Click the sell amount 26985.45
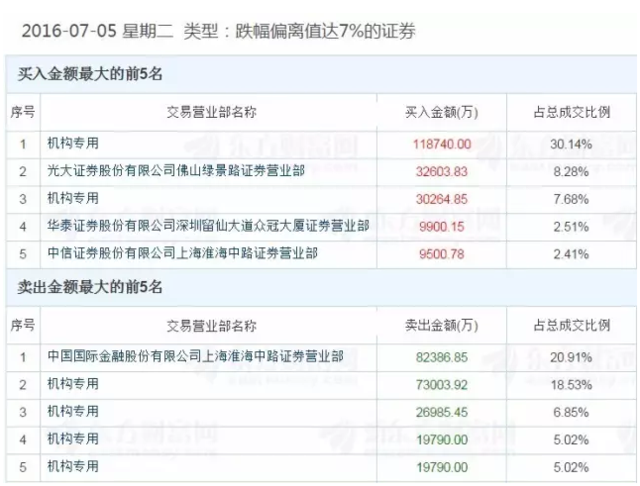Image resolution: width=640 pixels, height=486 pixels. 442,412
